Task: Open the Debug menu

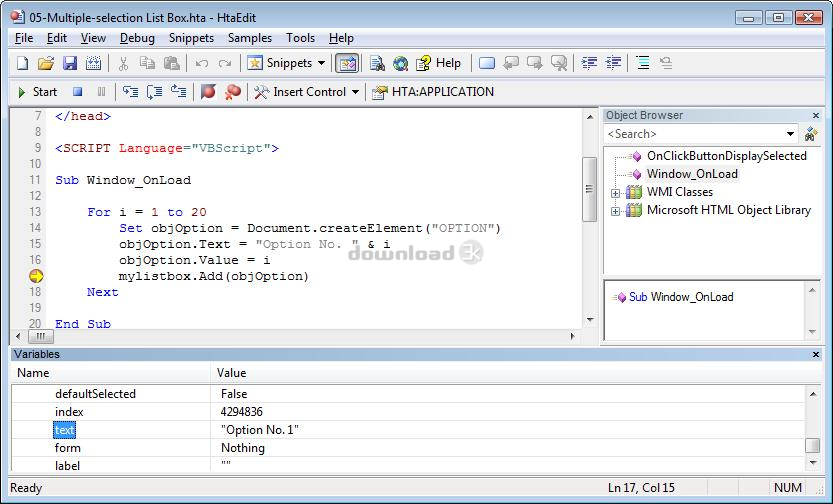Action: (137, 38)
